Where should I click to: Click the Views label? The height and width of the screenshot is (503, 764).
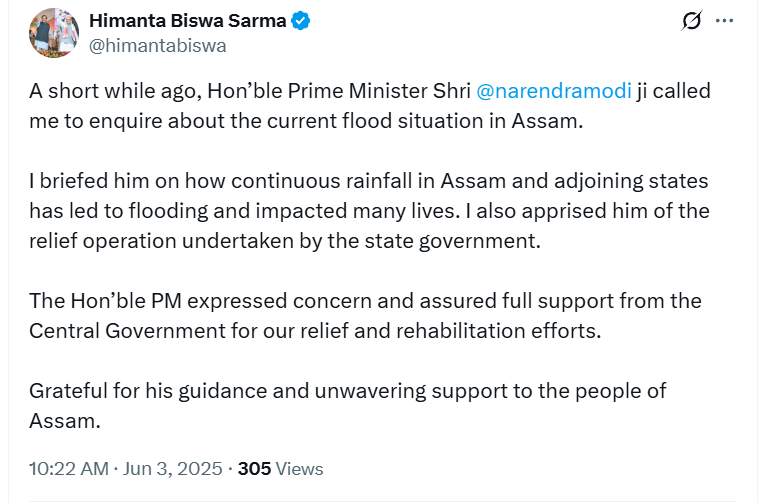tap(300, 468)
